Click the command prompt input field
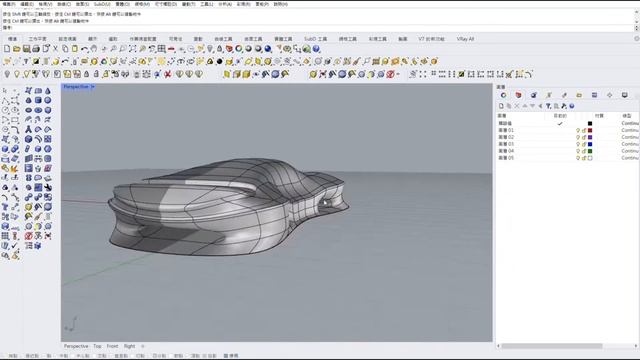640x360 pixels. [x=318, y=28]
